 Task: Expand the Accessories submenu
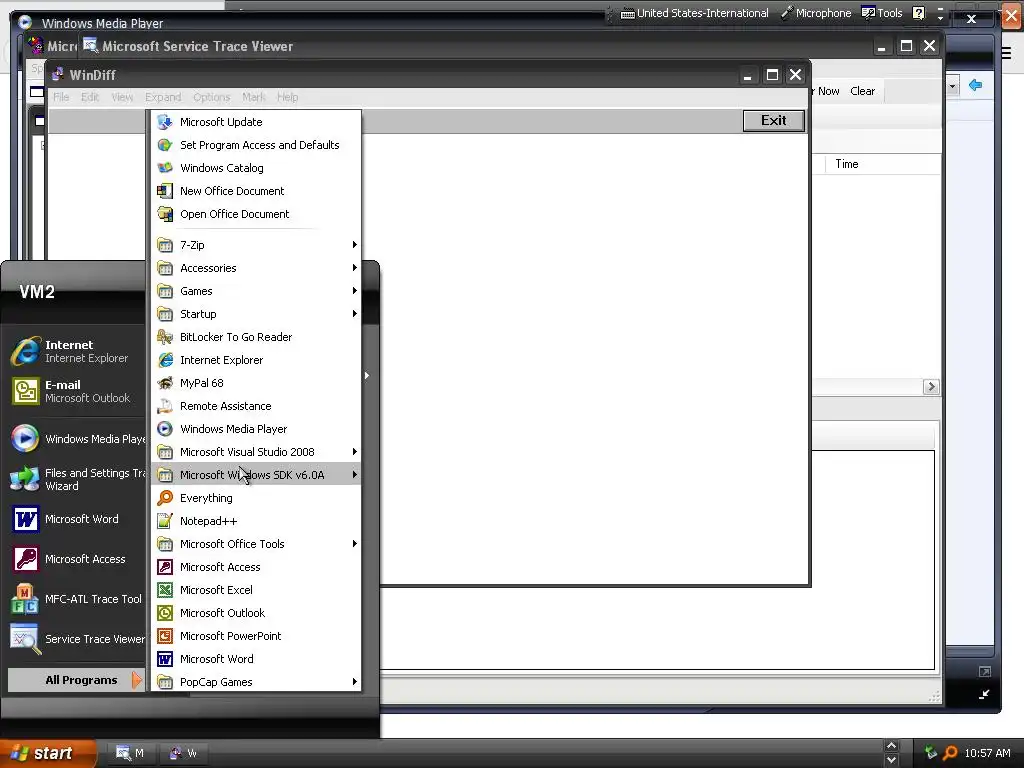[x=256, y=268]
